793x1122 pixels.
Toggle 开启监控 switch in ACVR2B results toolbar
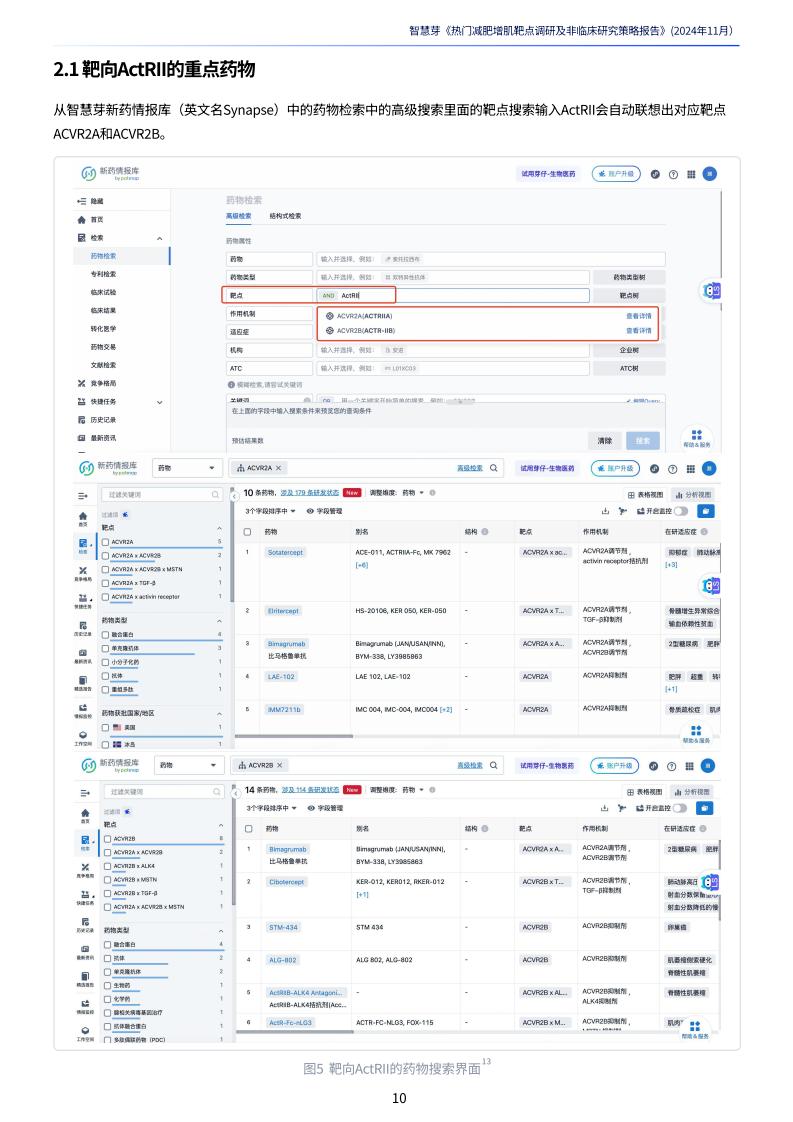tap(679, 808)
